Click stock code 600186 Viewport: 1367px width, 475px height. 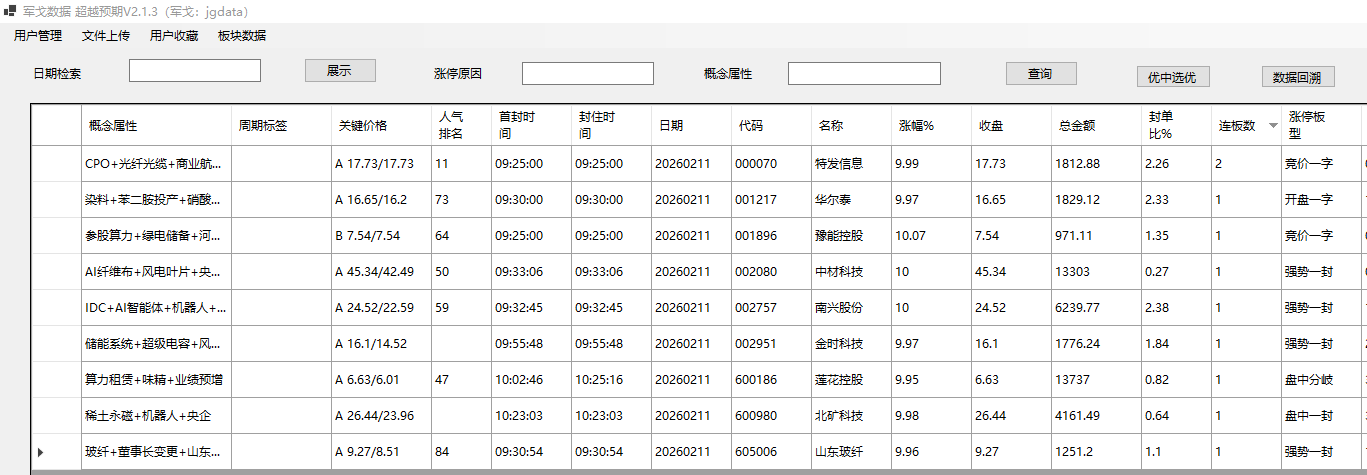771,380
